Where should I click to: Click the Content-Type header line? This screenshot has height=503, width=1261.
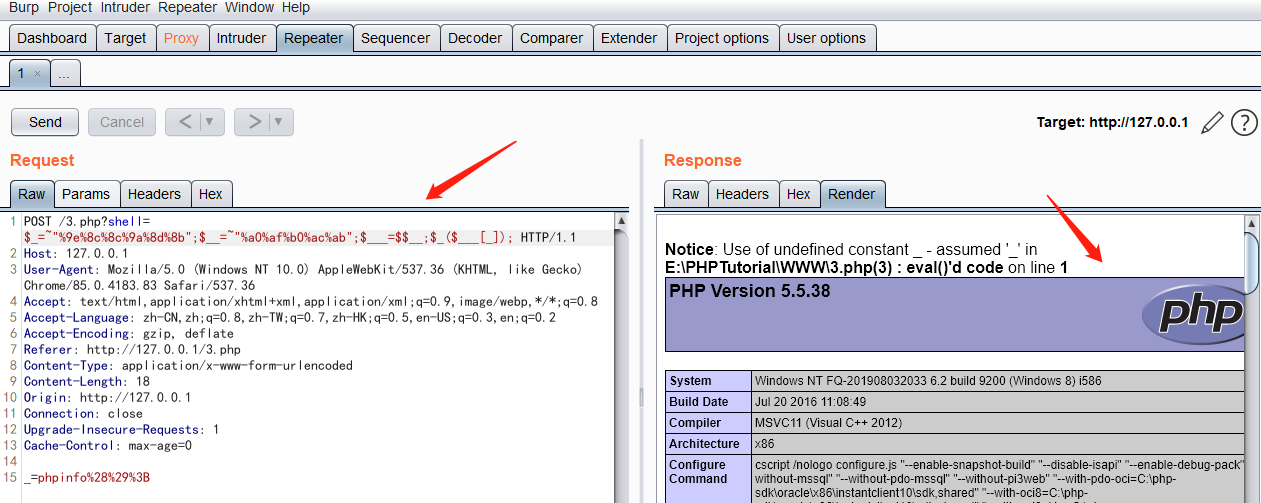187,366
